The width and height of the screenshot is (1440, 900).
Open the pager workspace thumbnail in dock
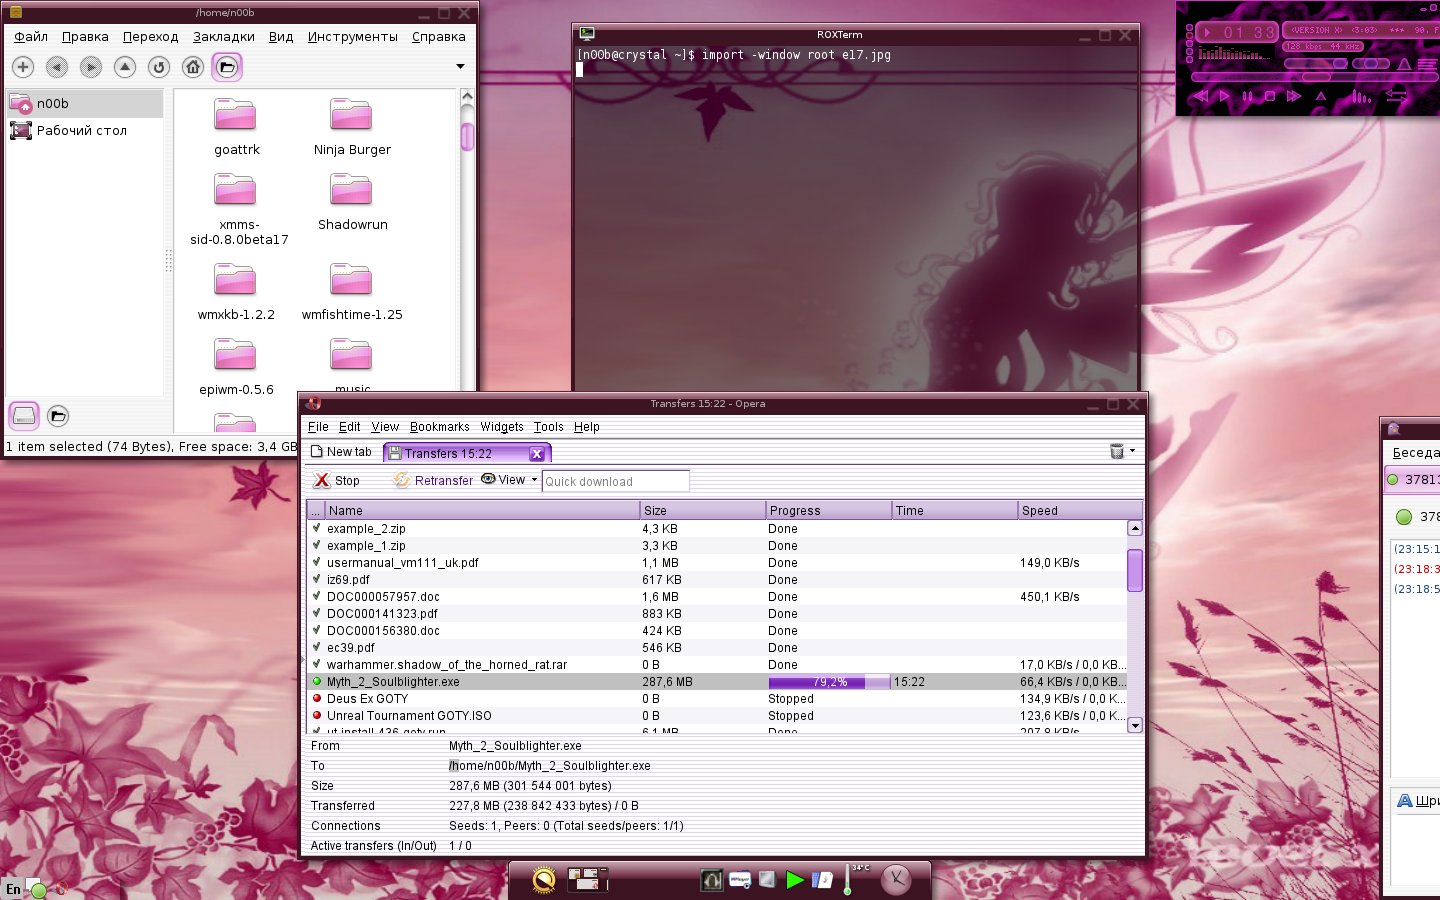[x=587, y=879]
